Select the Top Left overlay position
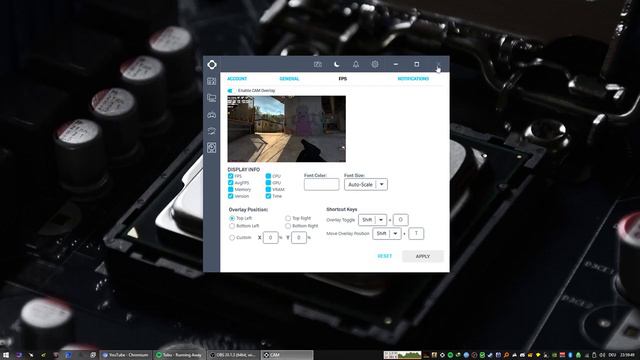The image size is (640, 360). (x=232, y=218)
